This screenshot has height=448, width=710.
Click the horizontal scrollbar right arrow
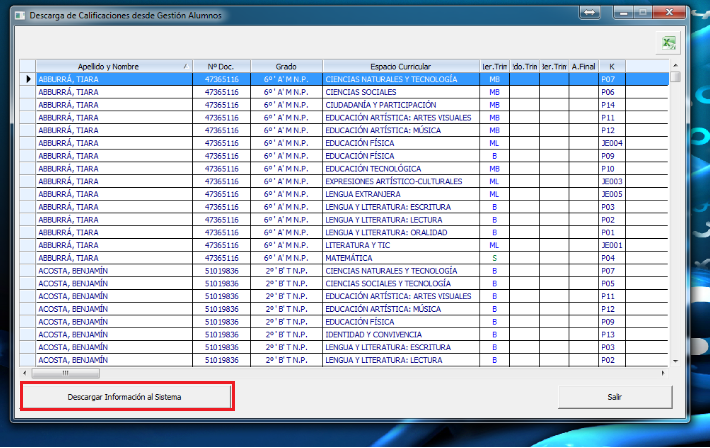pyautogui.click(x=663, y=373)
